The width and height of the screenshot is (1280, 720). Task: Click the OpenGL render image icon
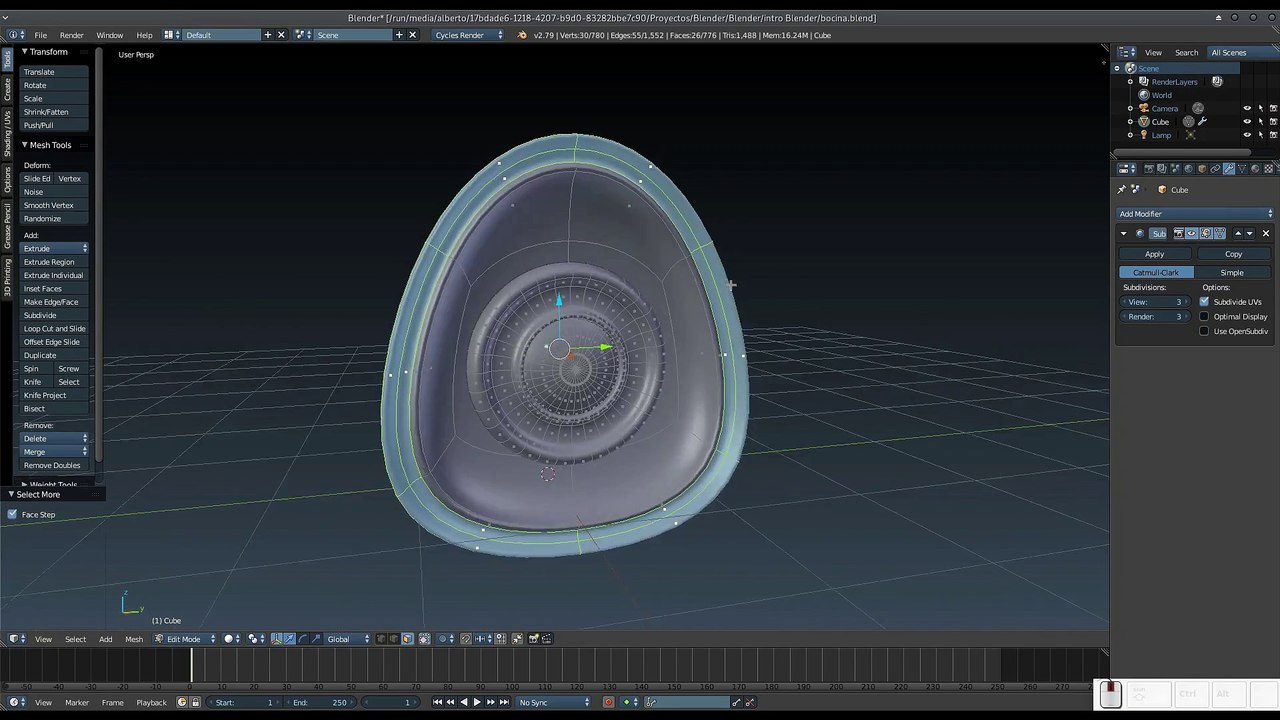533,639
